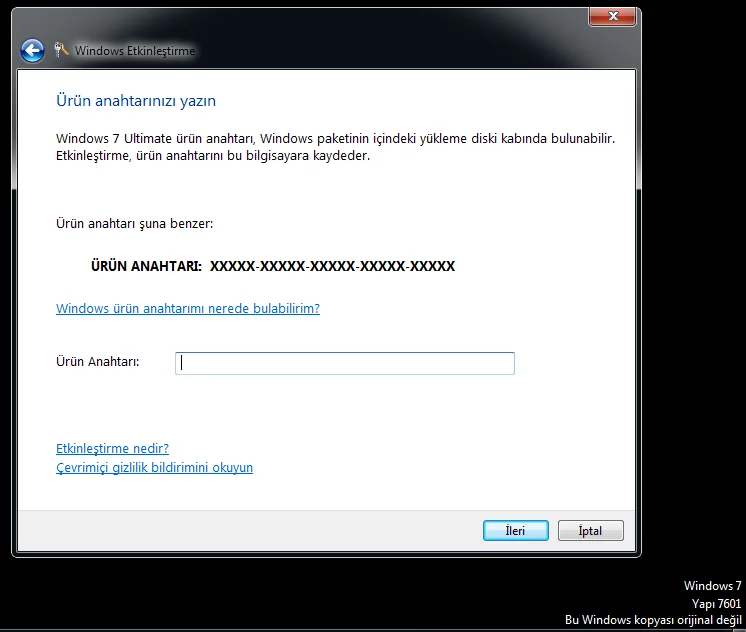
Task: Open 'Çevrimiçi gizlilik bildirimini okuyun' link
Action: click(155, 467)
